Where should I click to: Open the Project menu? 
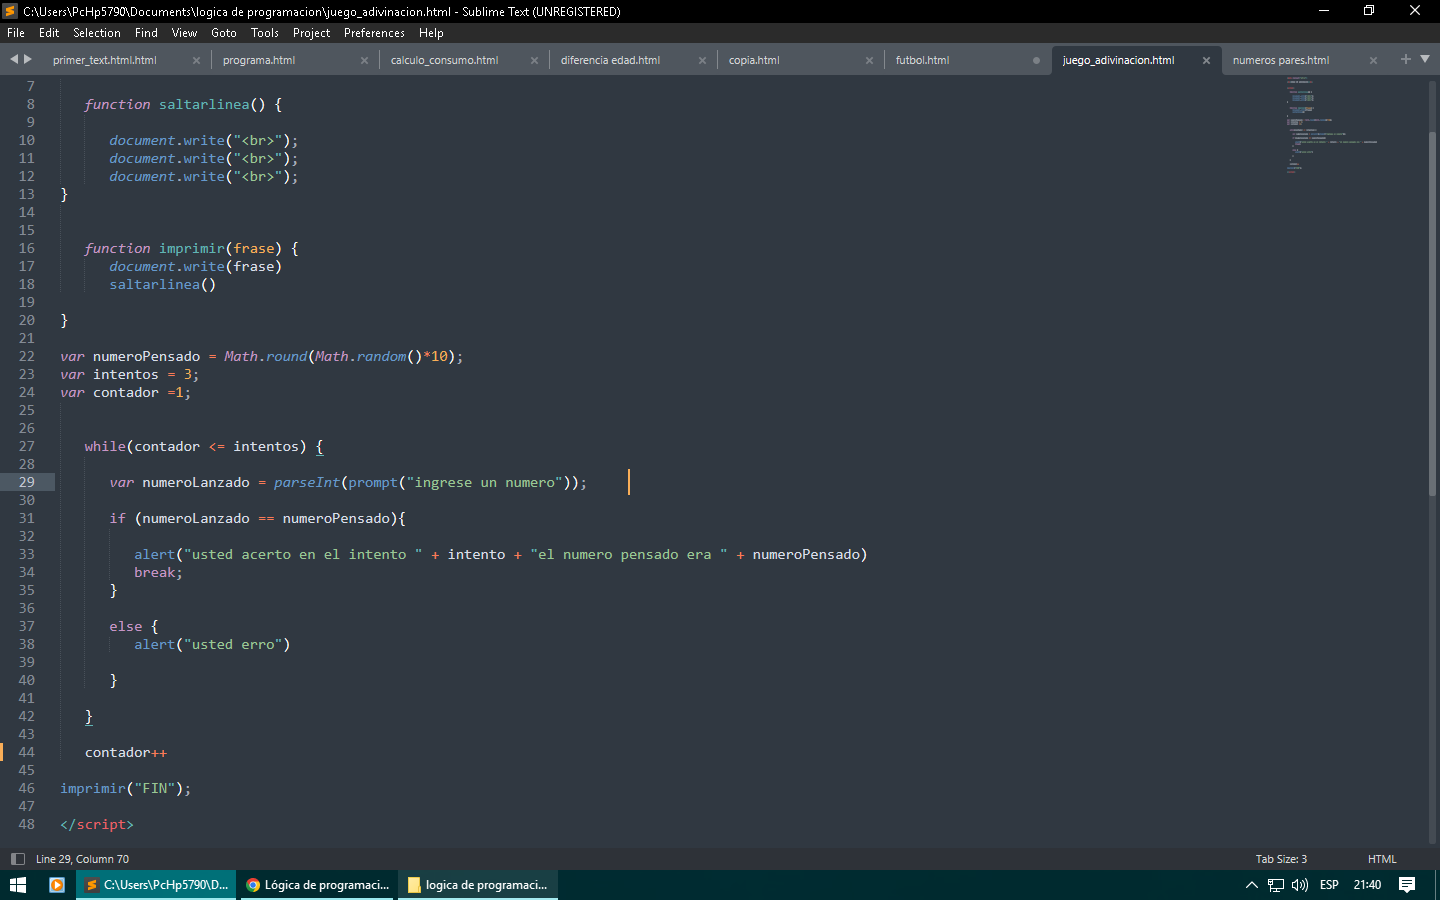coord(311,33)
